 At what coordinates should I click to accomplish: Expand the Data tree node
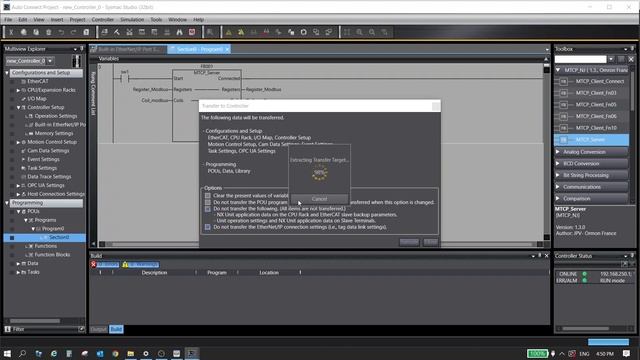tap(18, 264)
